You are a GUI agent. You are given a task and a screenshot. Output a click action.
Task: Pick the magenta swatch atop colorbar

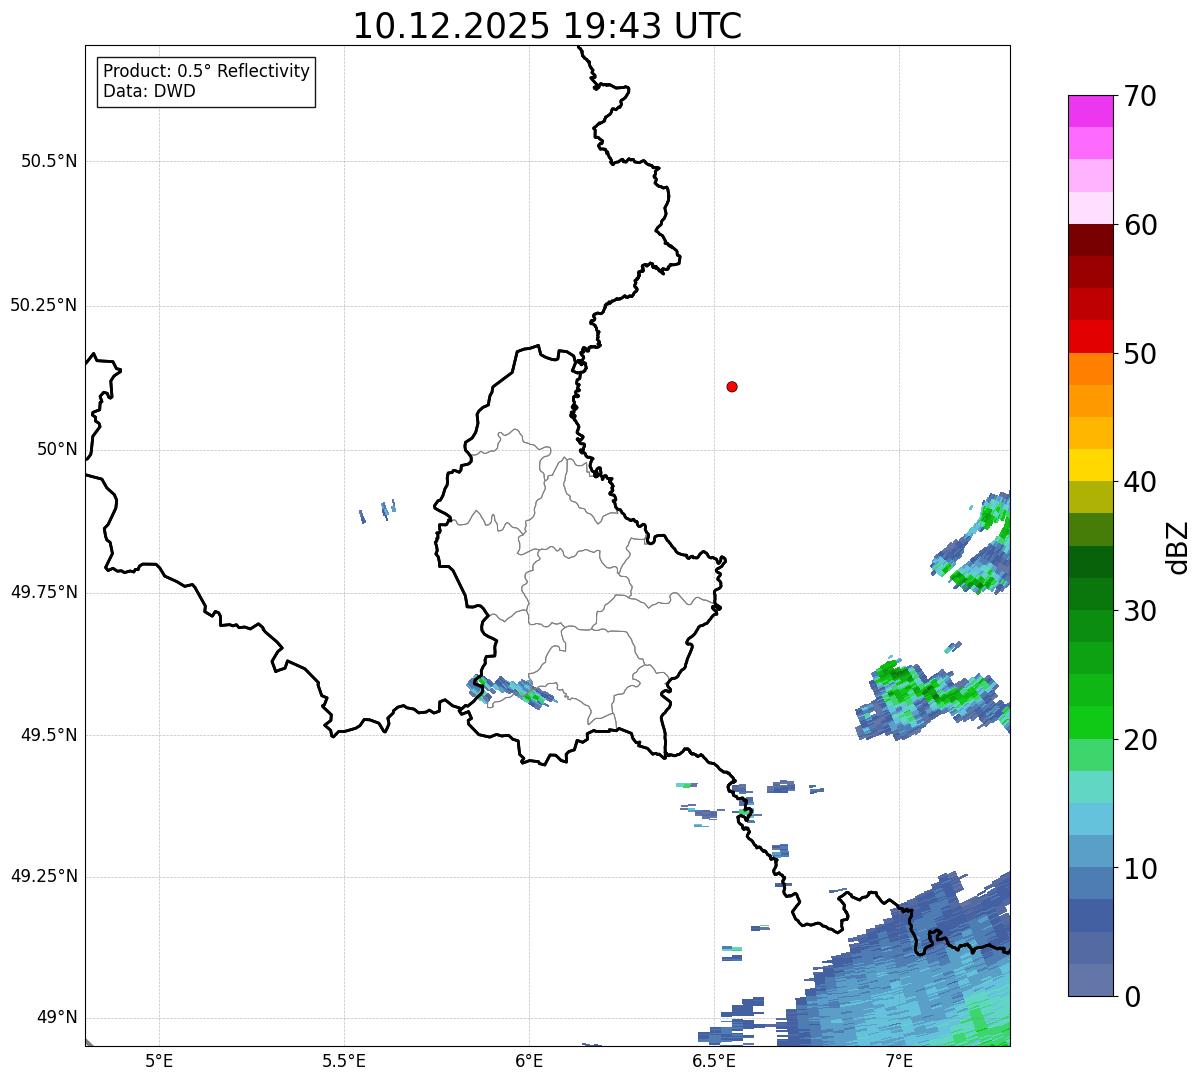pyautogui.click(x=1091, y=111)
